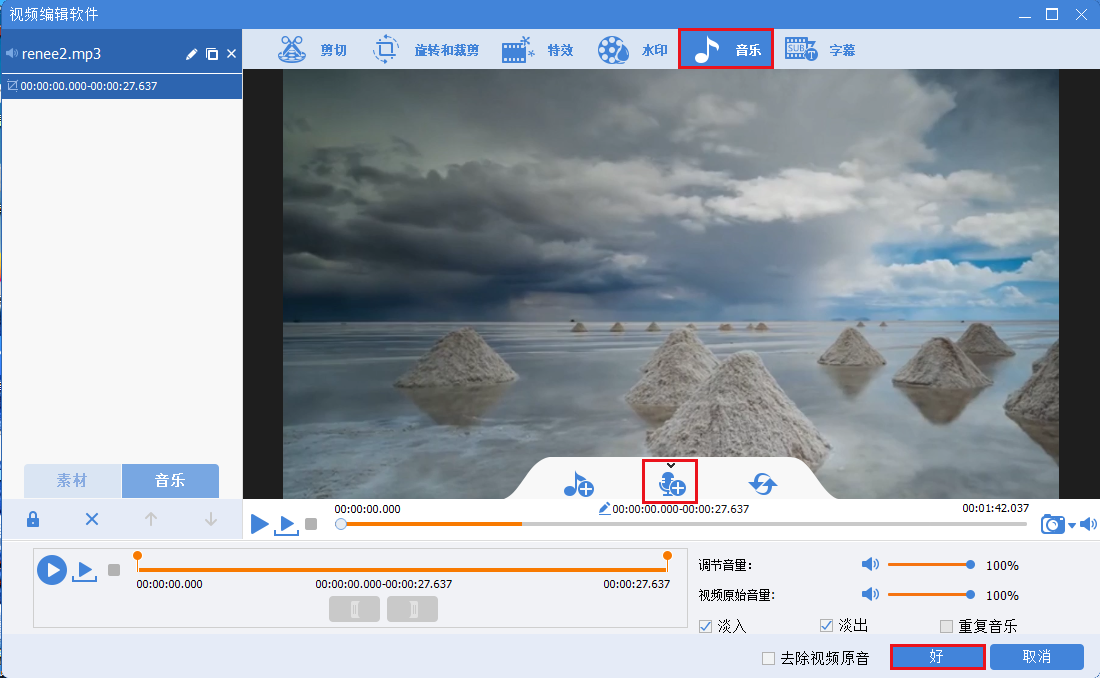Open the 水印 watermark tool
Screen dimensions: 1100x678
pos(632,50)
